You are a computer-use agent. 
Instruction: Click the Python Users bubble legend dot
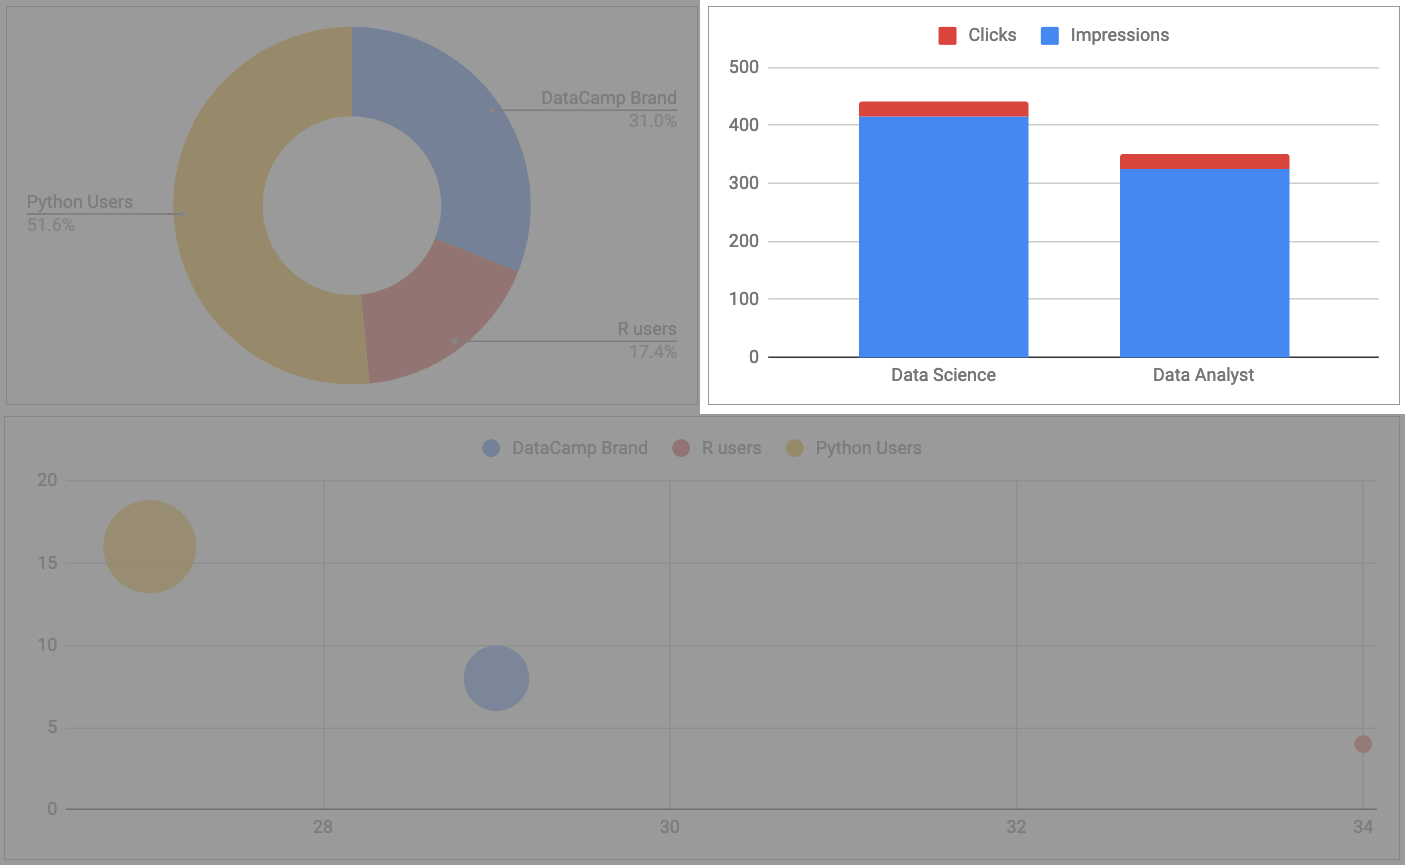pos(795,448)
